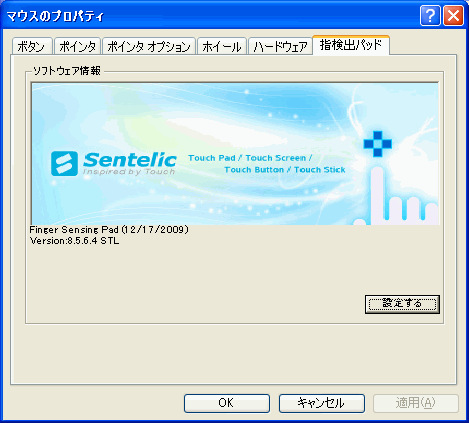
Task: Click the blue plus cross icon
Action: pyautogui.click(x=377, y=144)
